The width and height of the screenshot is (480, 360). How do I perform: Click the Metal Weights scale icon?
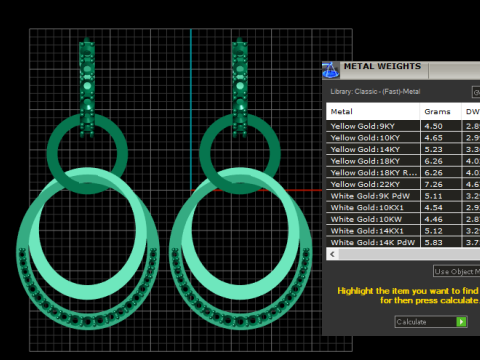pyautogui.click(x=331, y=70)
